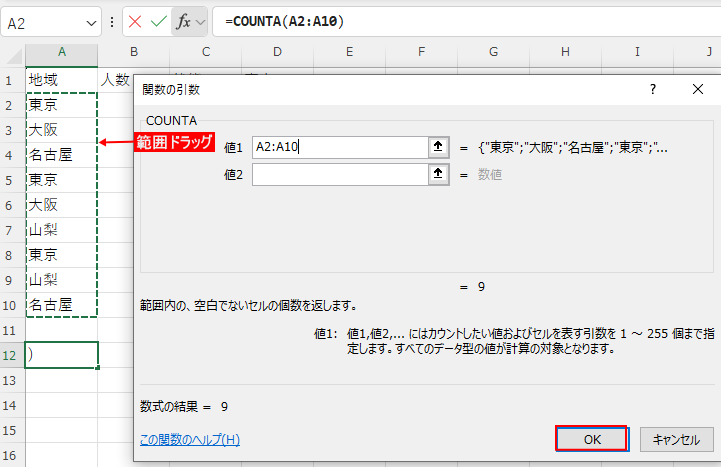Click cell A8 containing 東京
The image size is (721, 467).
click(62, 255)
